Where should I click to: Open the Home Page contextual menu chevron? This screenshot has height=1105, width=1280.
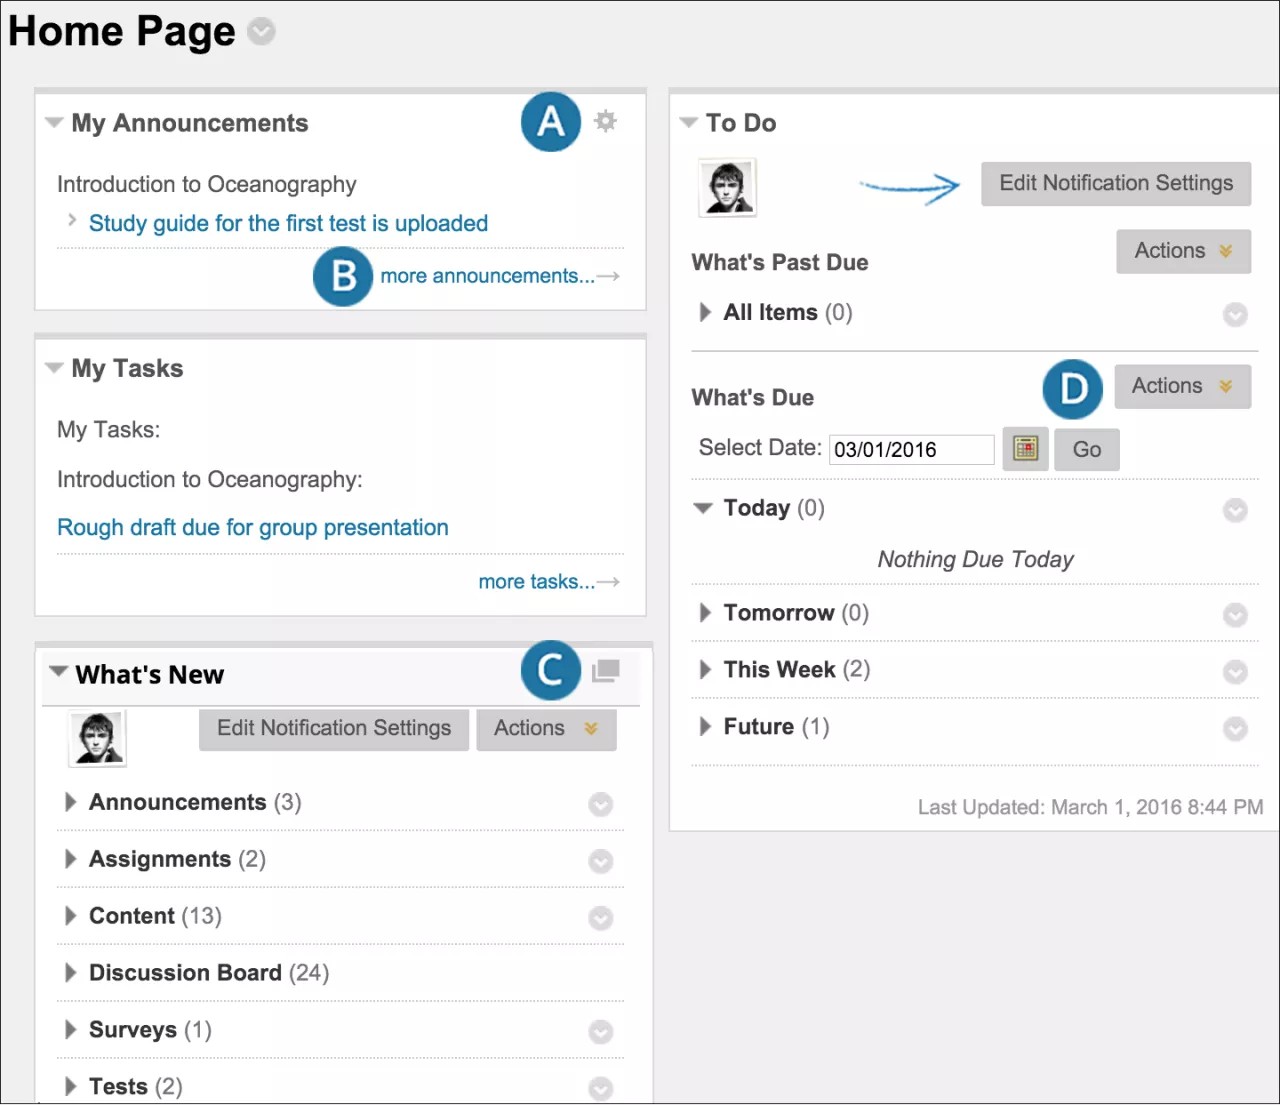[x=261, y=31]
